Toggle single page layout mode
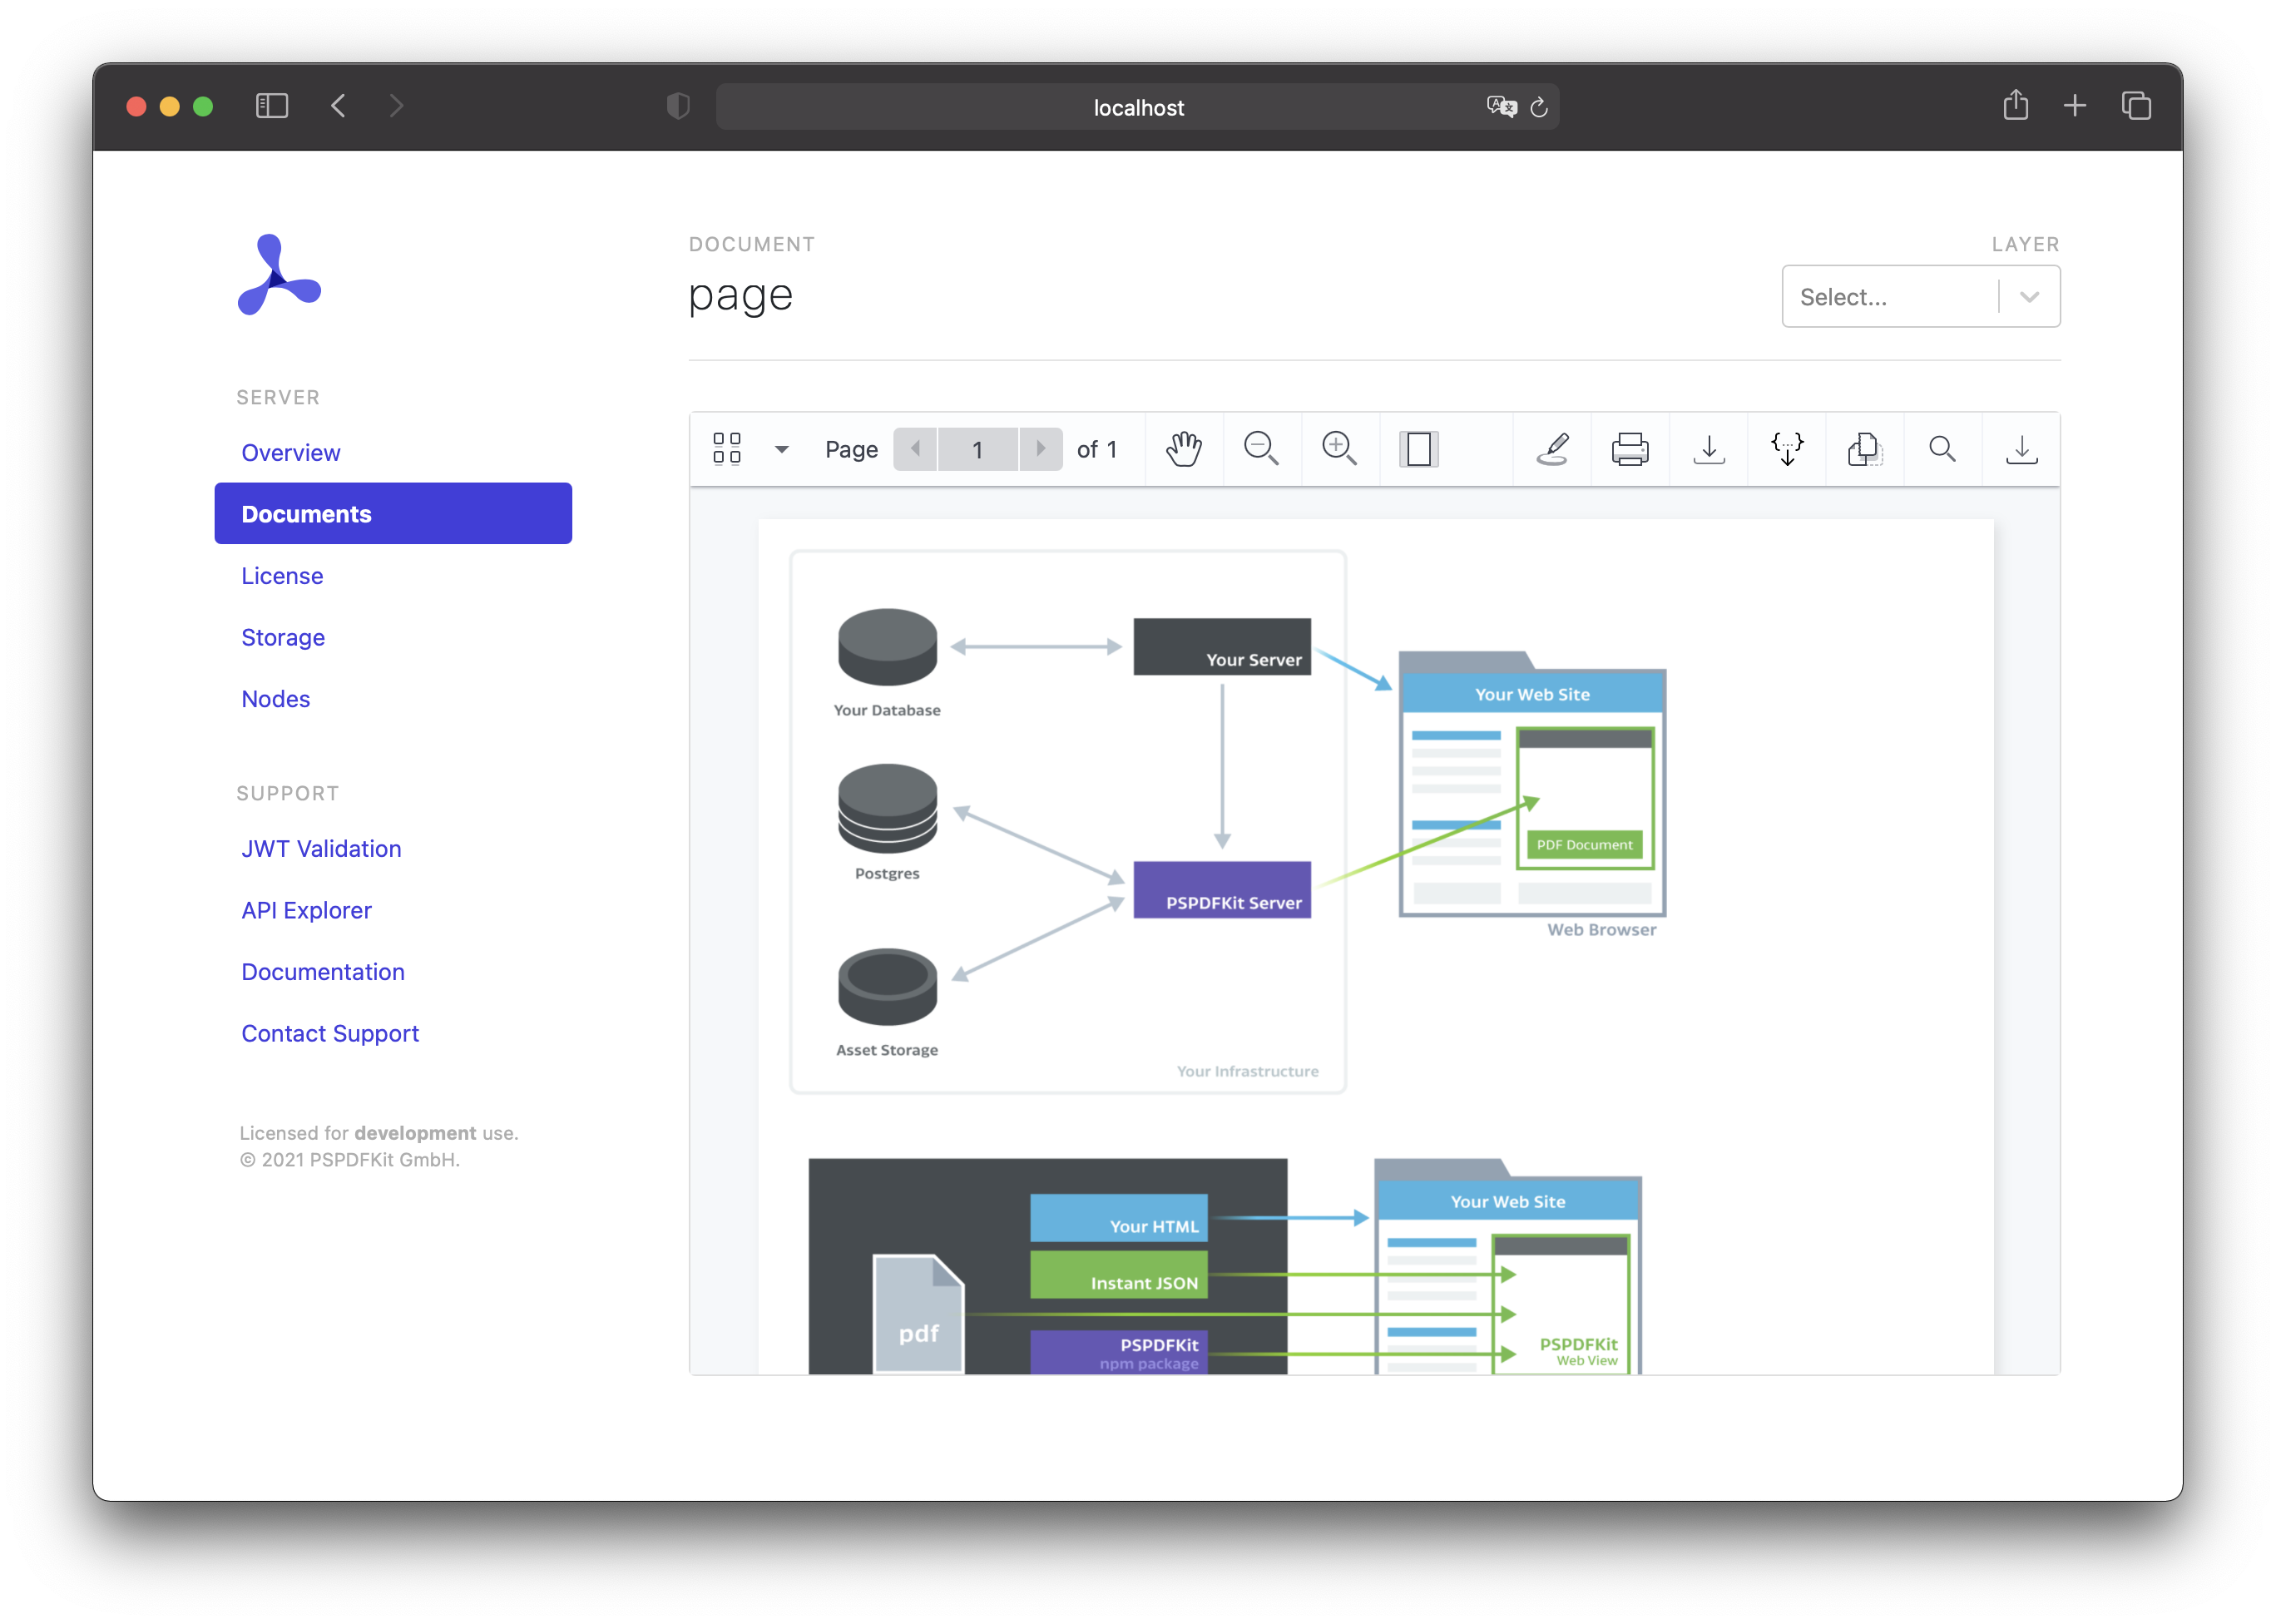Viewport: 2276px width, 1624px height. click(1419, 449)
